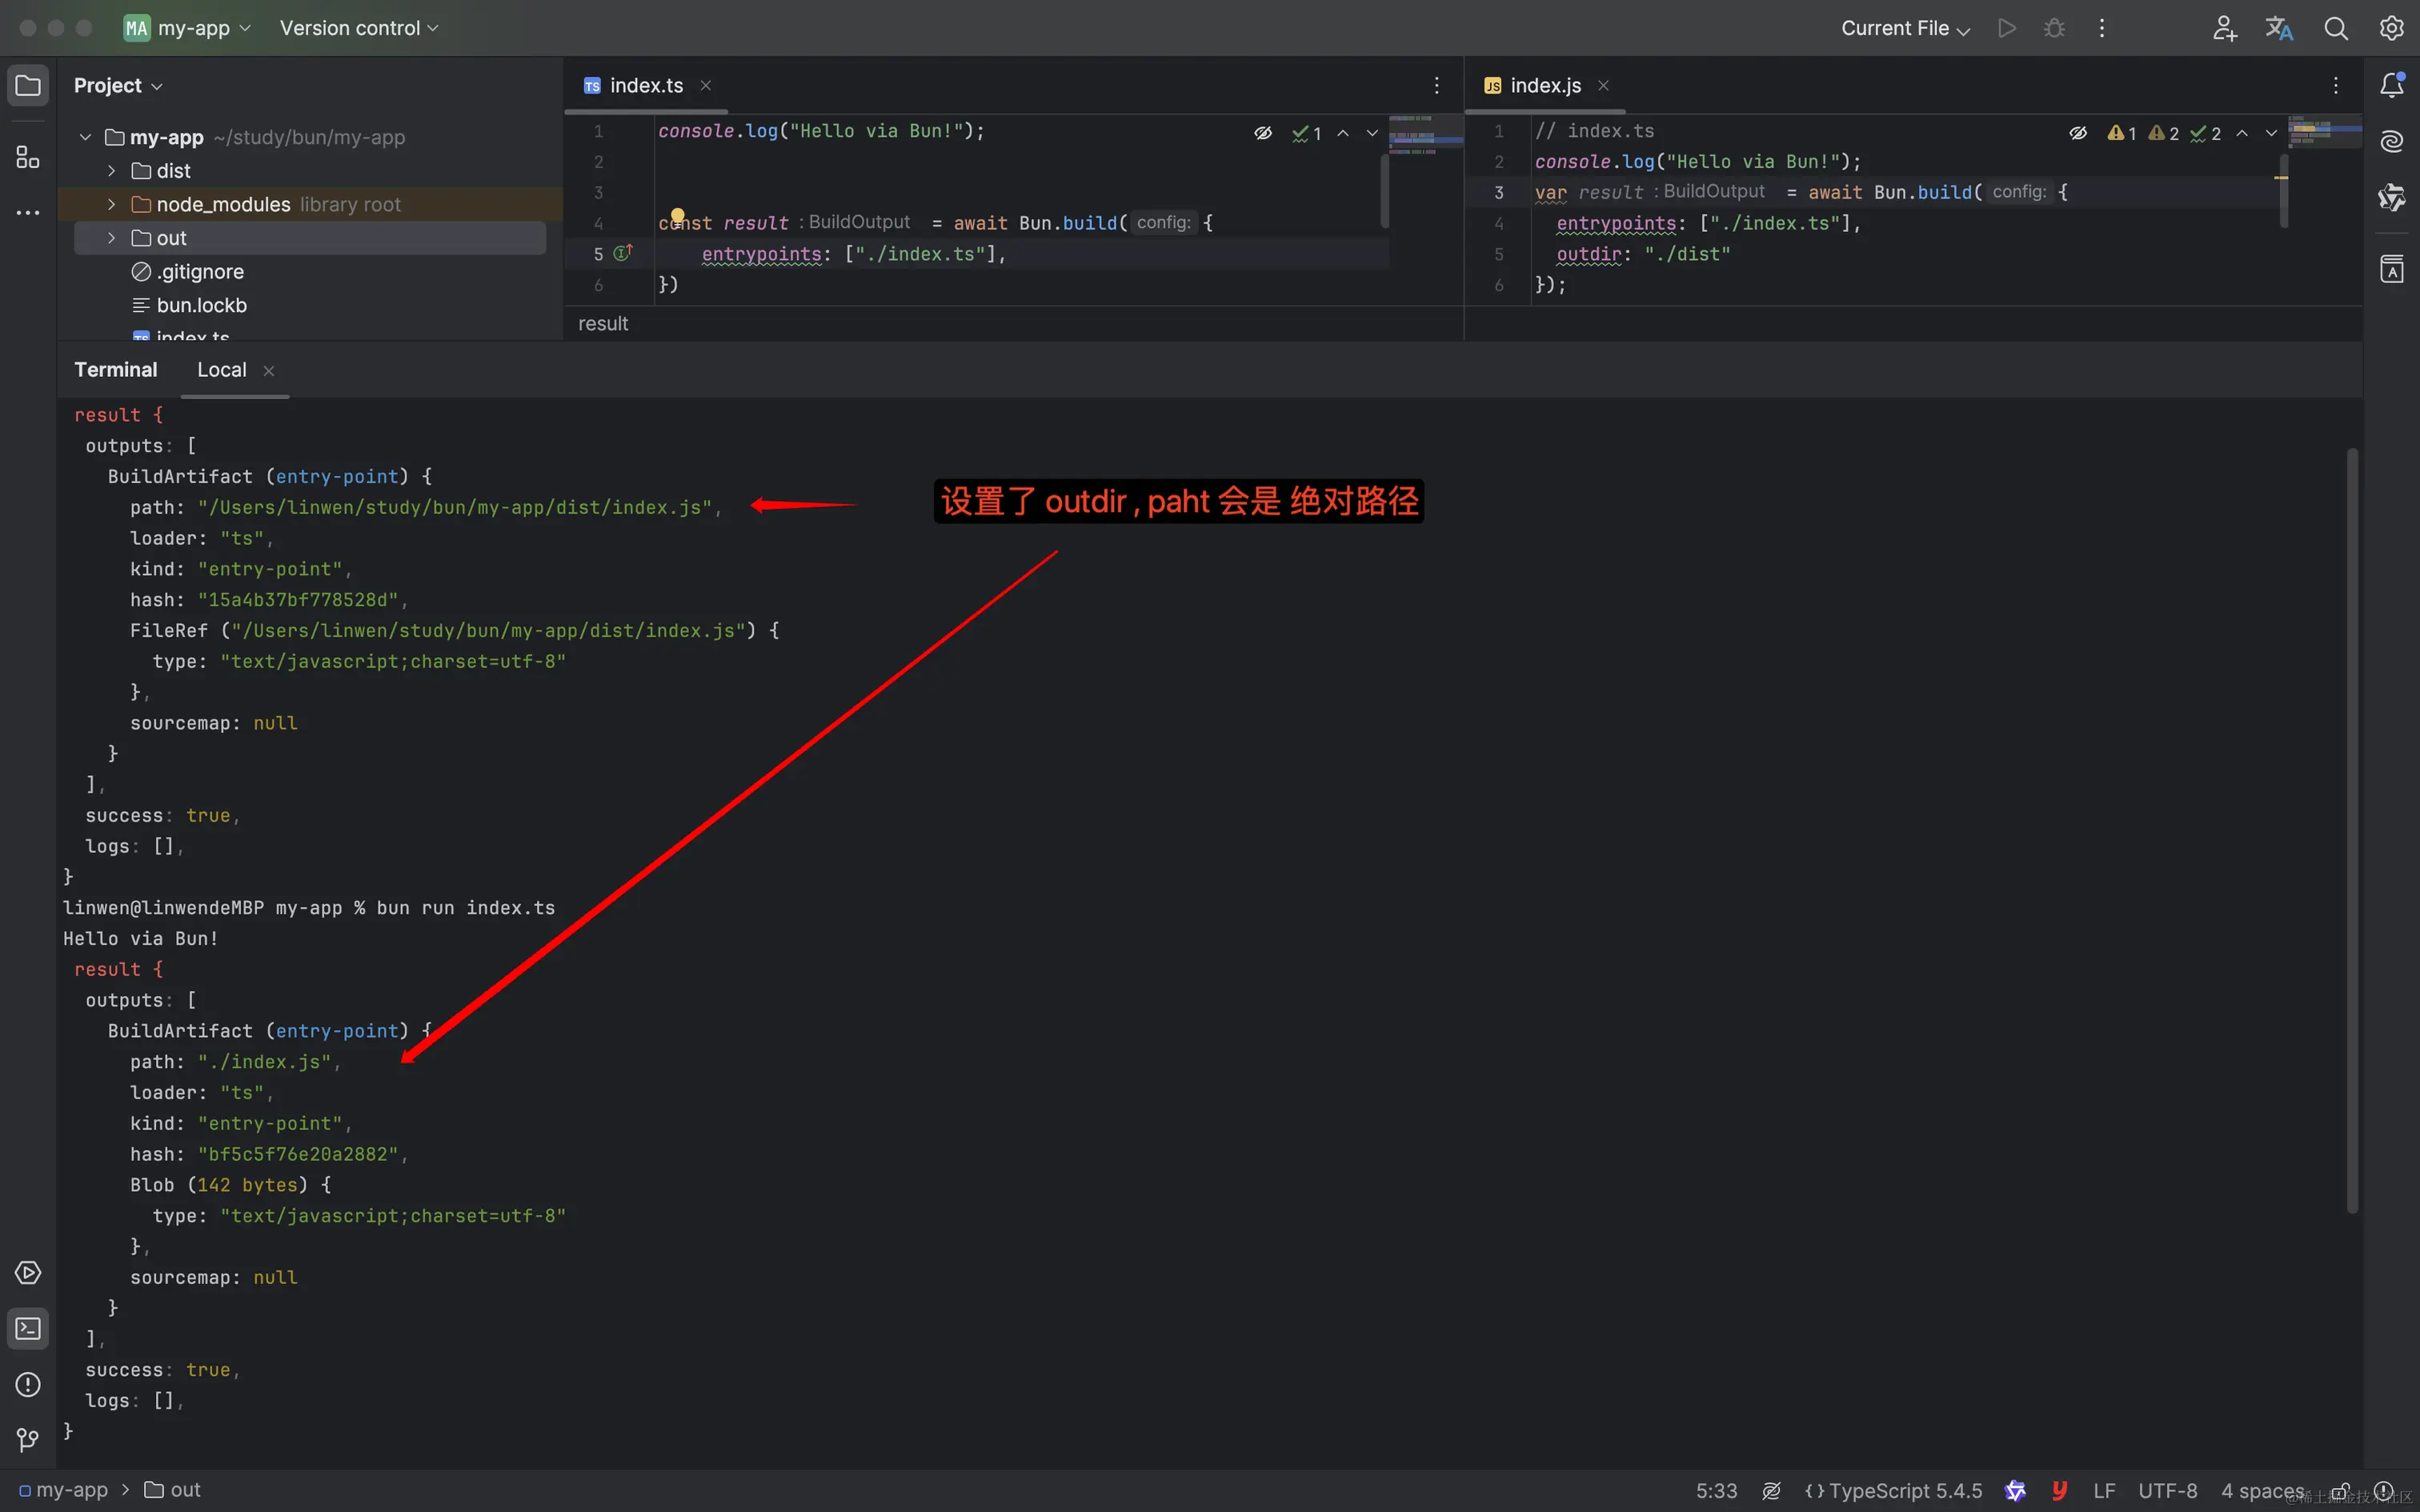Open index.ts editor tab options menu

point(1437,86)
